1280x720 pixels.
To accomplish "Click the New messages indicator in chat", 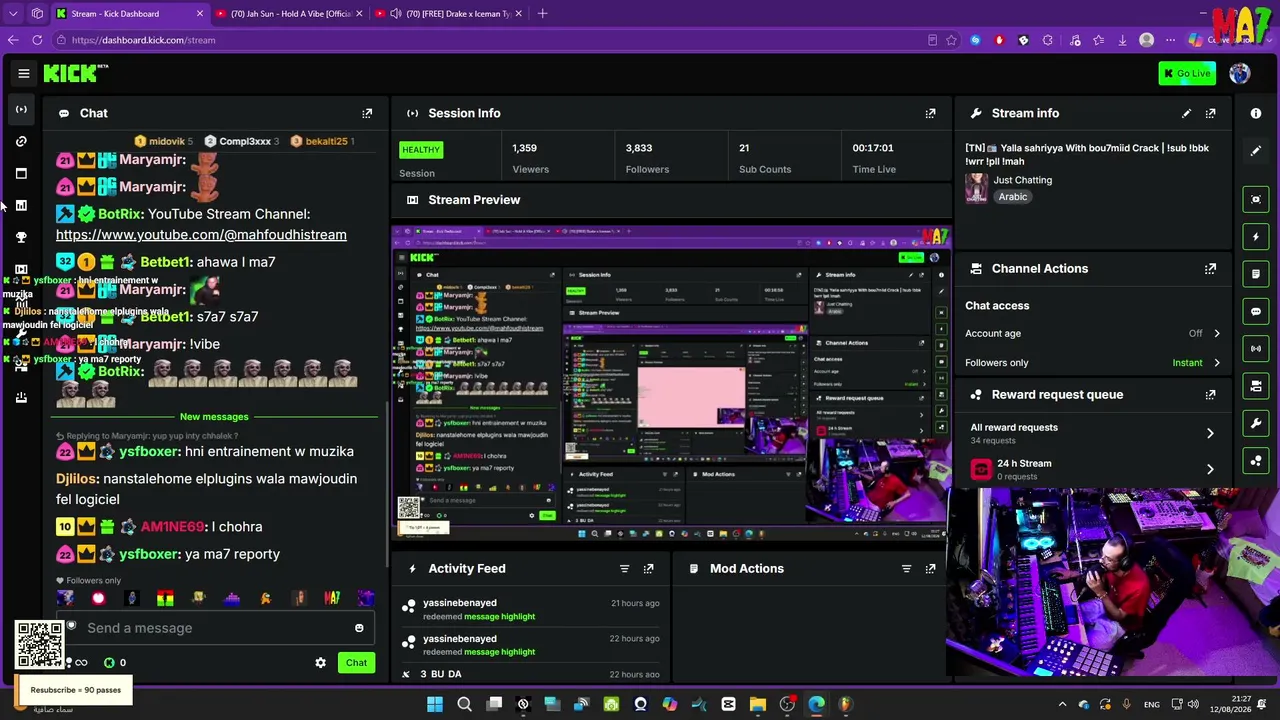I will pyautogui.click(x=214, y=416).
